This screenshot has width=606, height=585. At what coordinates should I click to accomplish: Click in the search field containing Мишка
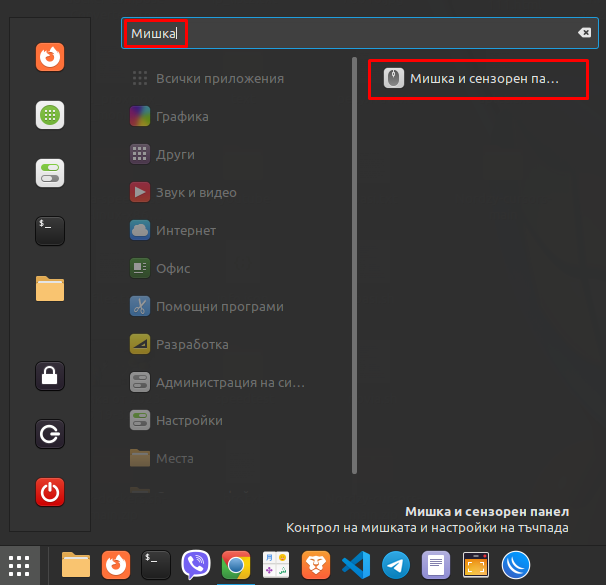click(x=359, y=33)
